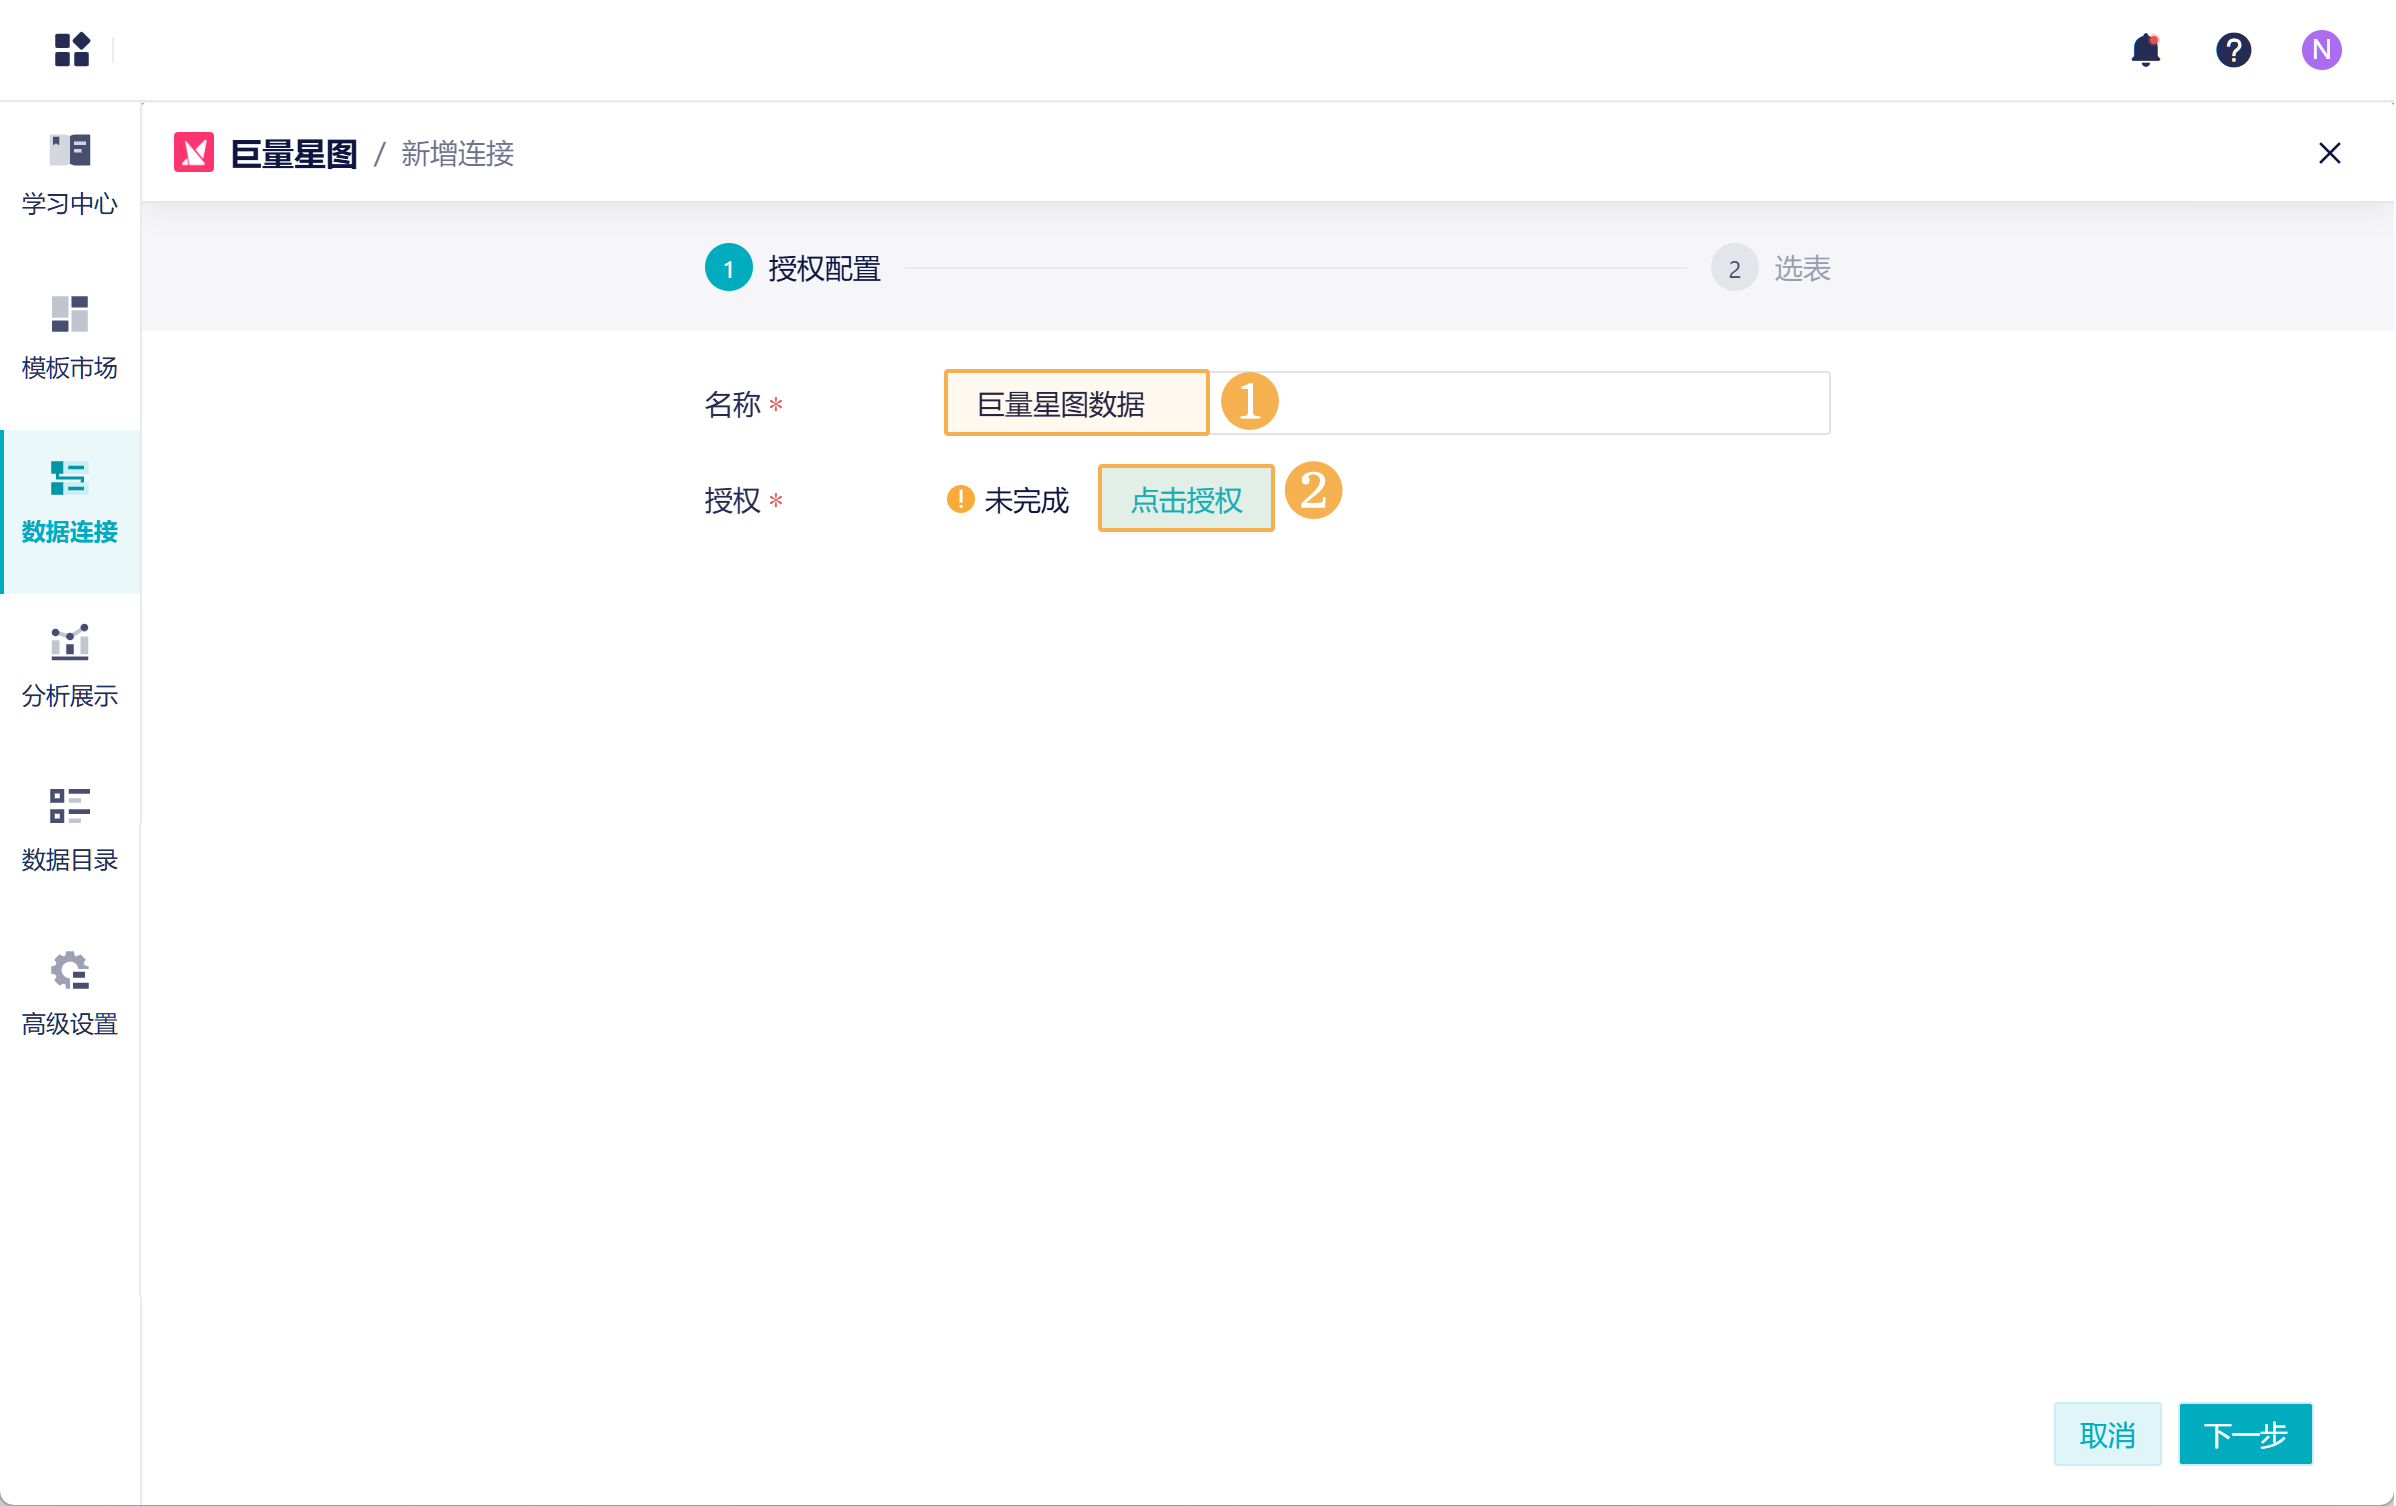Select step 2 选表

click(1734, 268)
